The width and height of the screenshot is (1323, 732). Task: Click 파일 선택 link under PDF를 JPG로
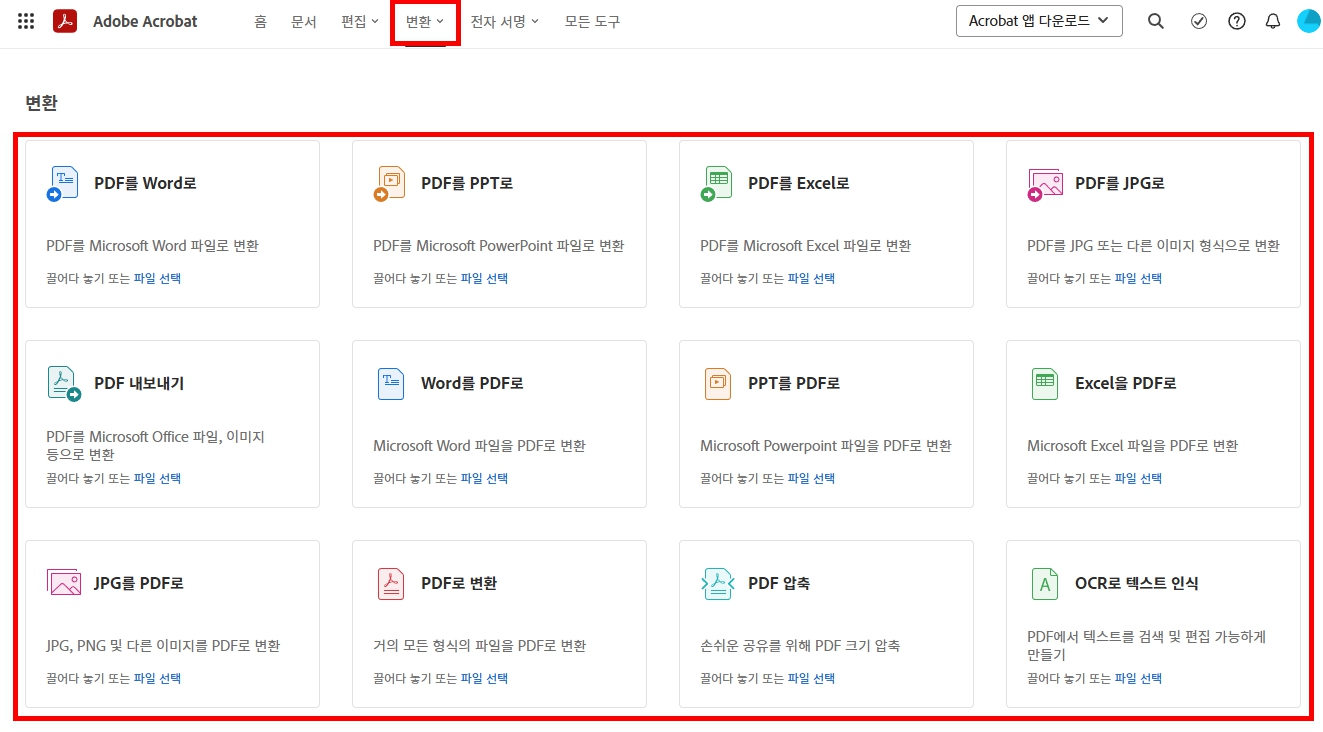[x=1139, y=278]
